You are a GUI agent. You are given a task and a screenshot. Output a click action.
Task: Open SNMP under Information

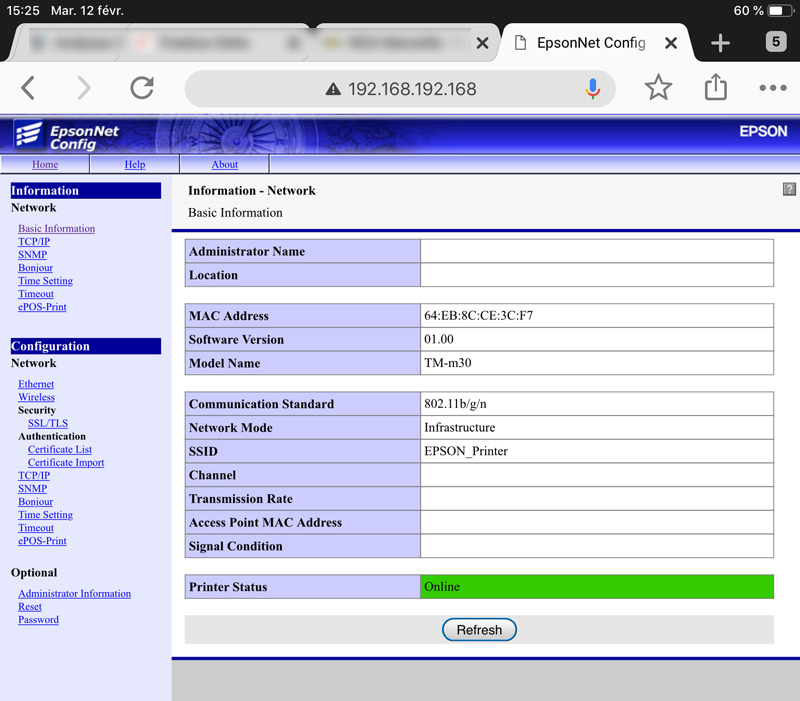pyautogui.click(x=33, y=255)
